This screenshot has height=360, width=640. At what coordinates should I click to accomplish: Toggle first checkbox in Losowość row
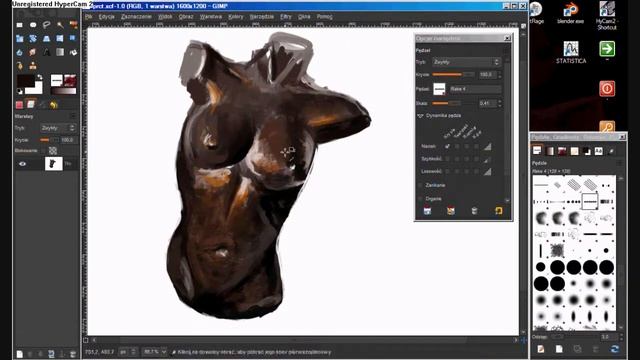click(x=447, y=171)
